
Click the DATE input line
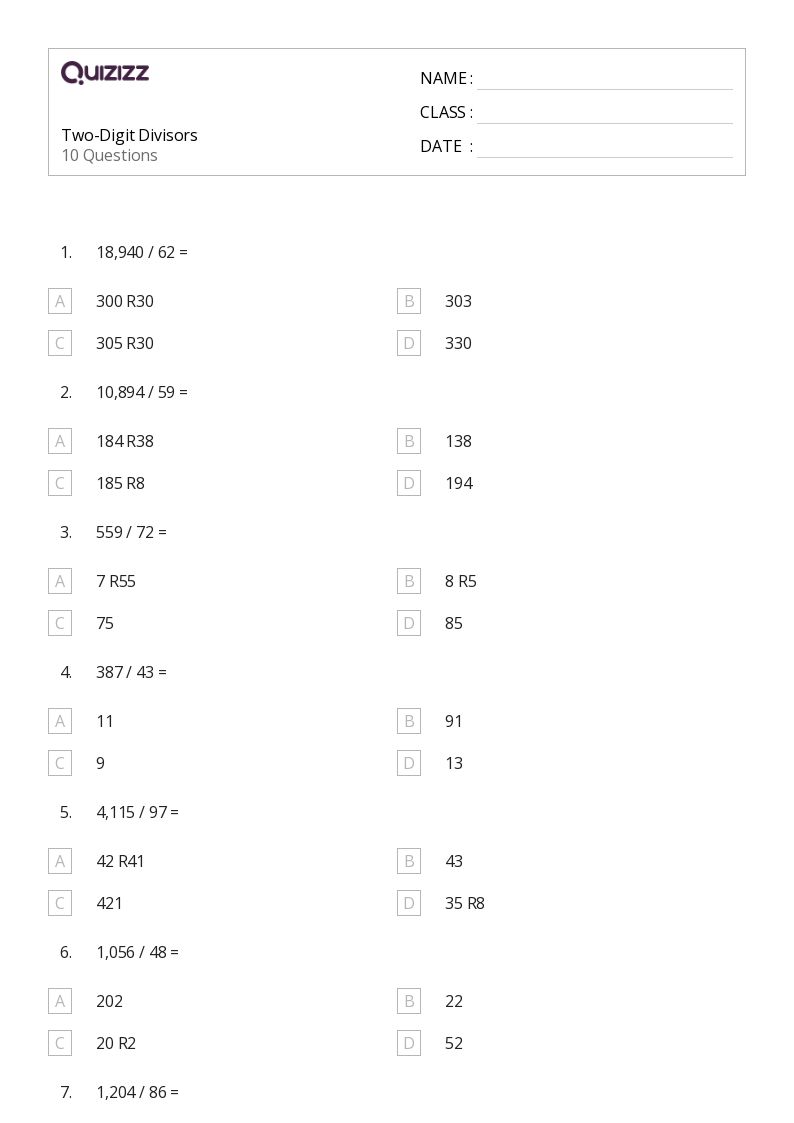click(x=605, y=148)
